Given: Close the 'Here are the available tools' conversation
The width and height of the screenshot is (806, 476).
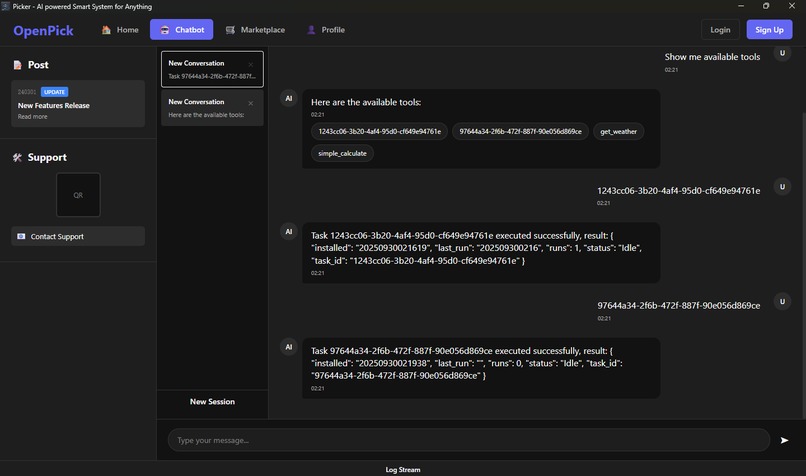Looking at the screenshot, I should (x=251, y=103).
